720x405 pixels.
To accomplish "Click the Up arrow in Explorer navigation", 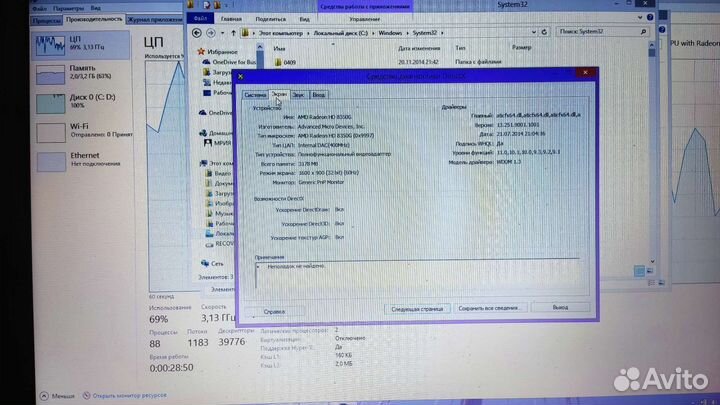I will (x=231, y=32).
